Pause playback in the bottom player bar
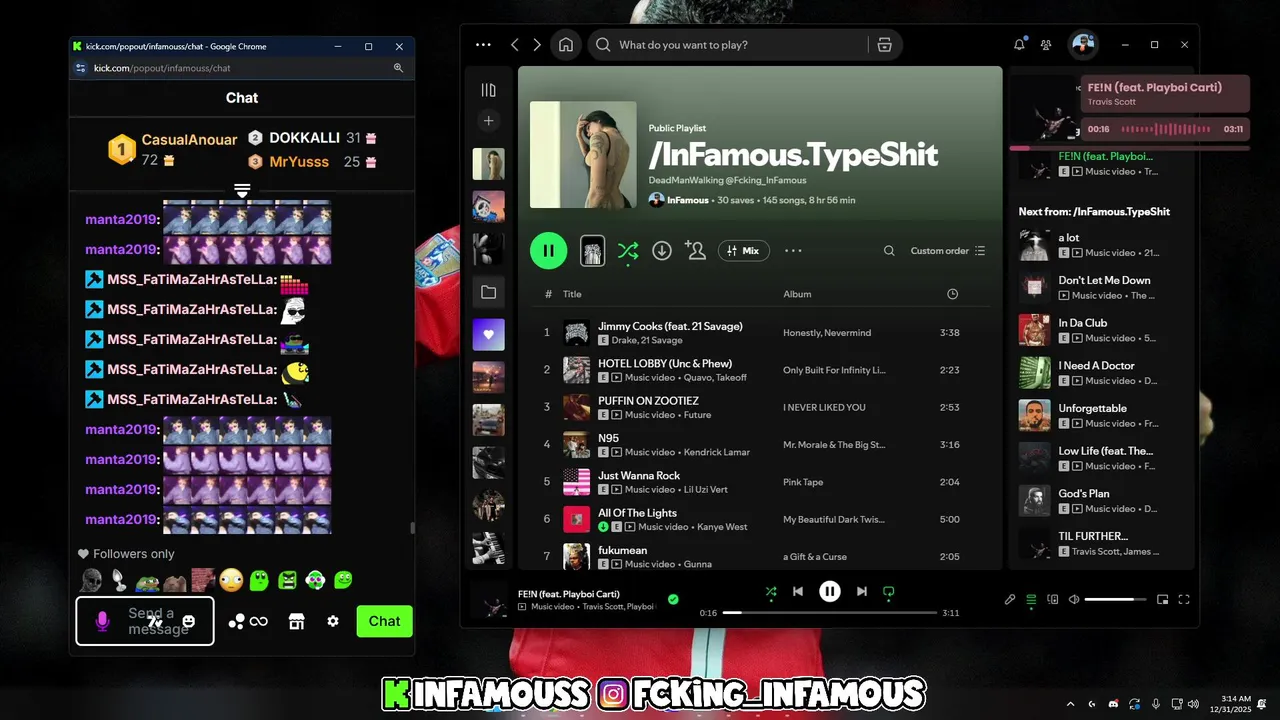Viewport: 1280px width, 720px height. coord(830,591)
